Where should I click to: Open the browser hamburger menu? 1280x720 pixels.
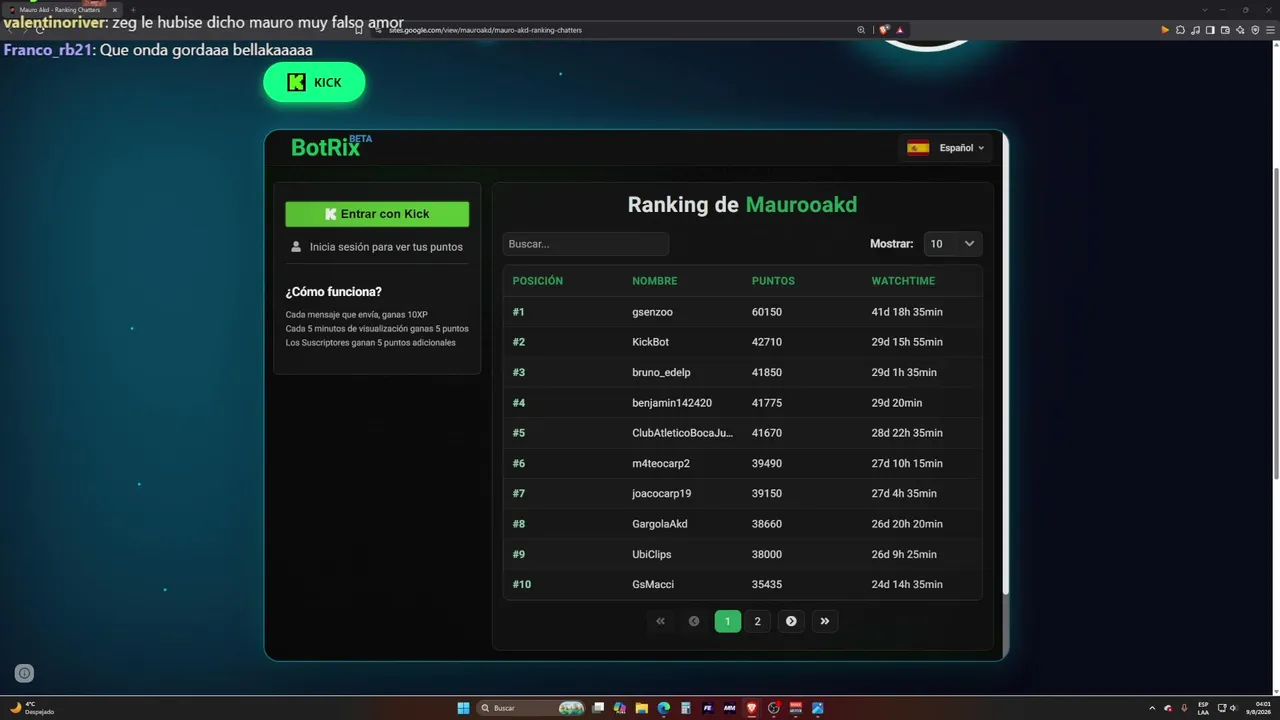(x=1270, y=30)
